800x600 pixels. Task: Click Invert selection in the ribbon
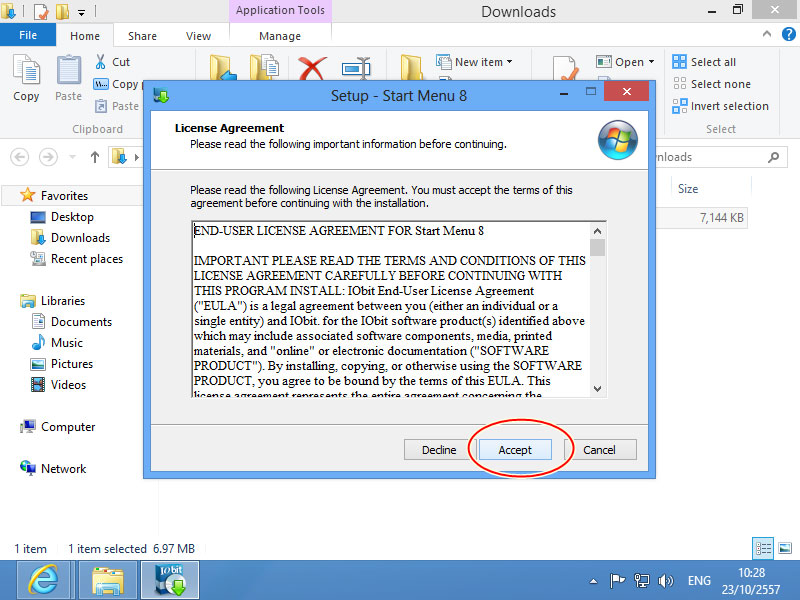720,106
